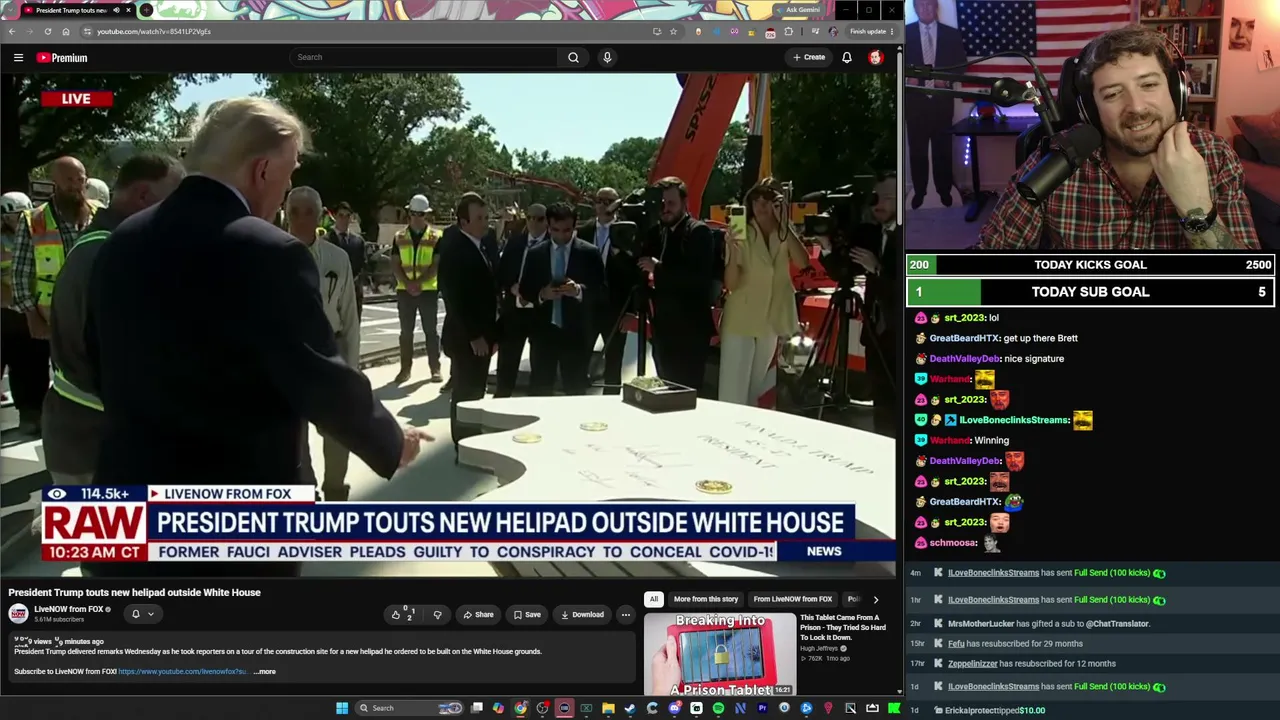Open the channel notification bell dropdown
This screenshot has height=720, width=1280.
pos(143,614)
